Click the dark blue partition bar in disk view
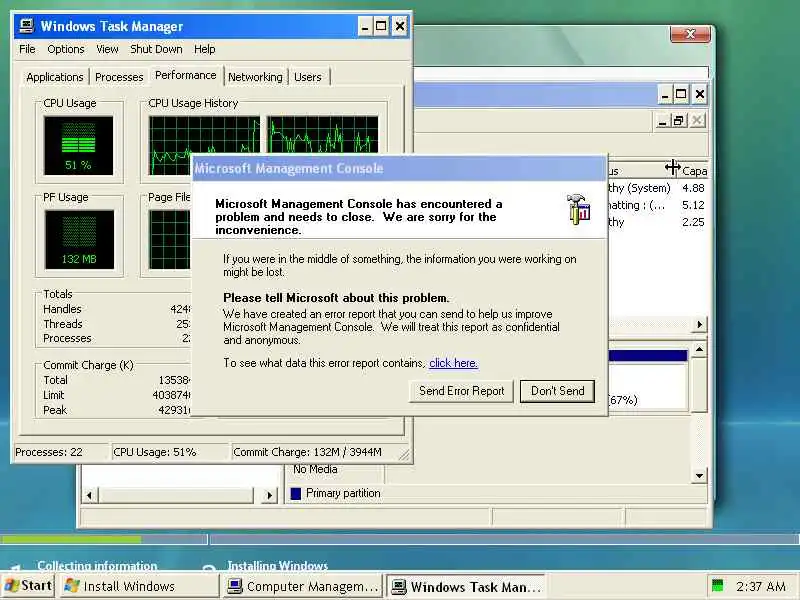The width and height of the screenshot is (800, 600). tap(648, 356)
